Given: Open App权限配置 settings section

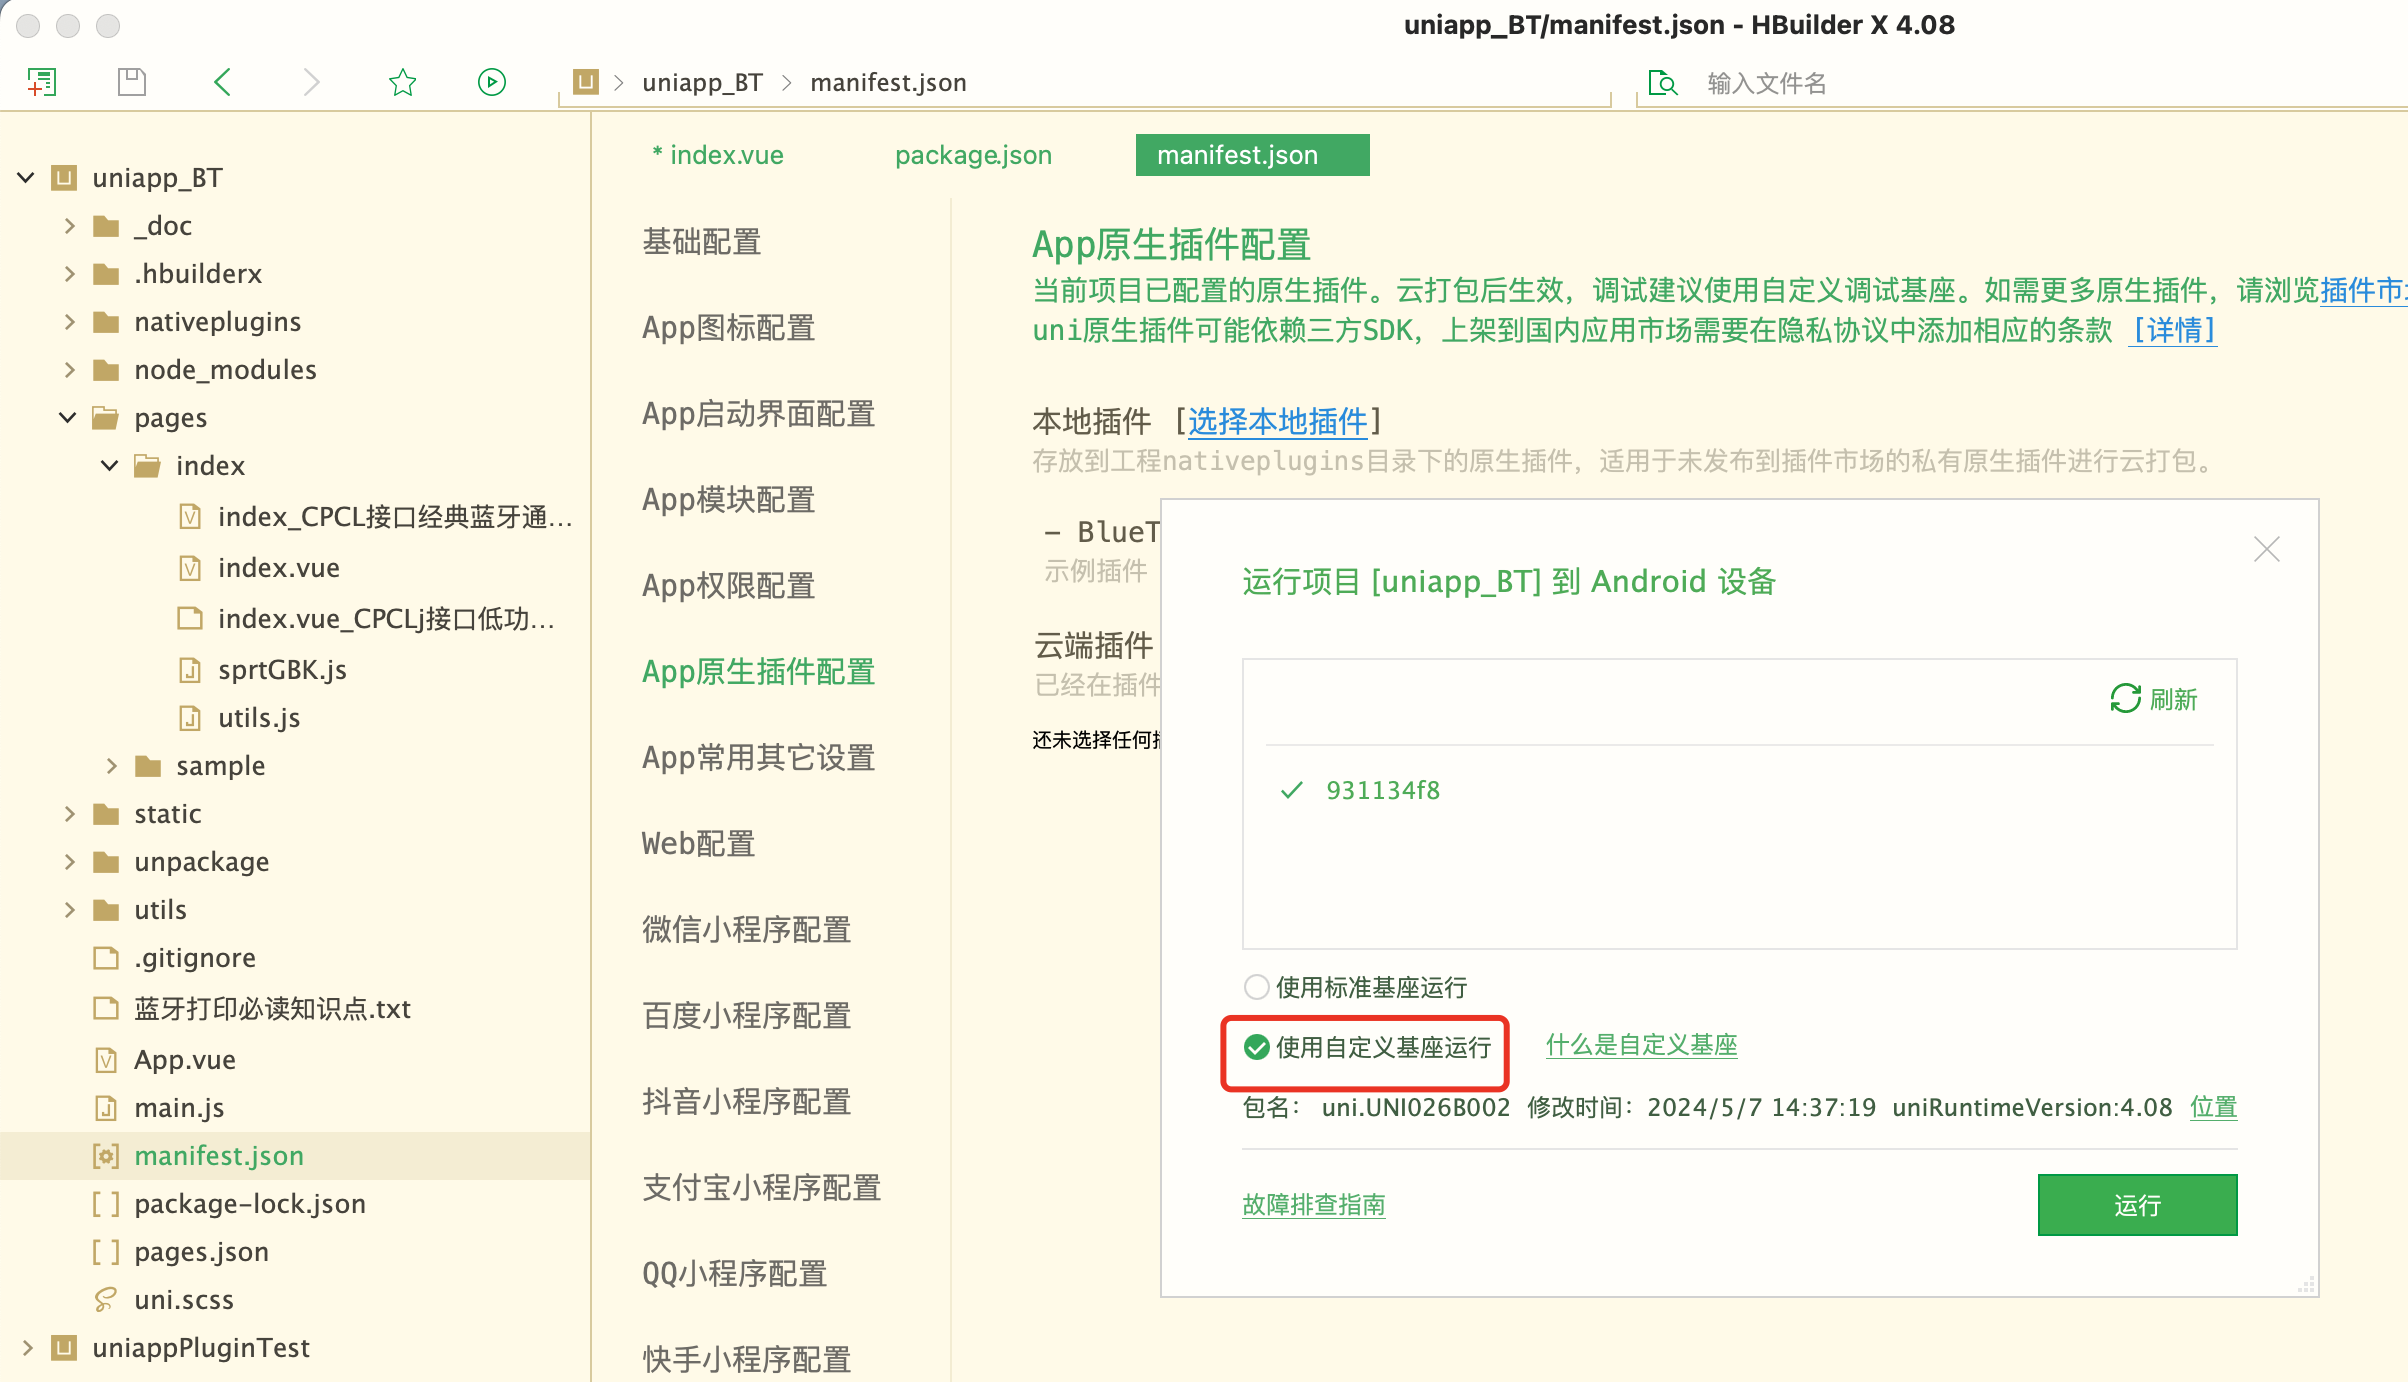Looking at the screenshot, I should pos(728,586).
